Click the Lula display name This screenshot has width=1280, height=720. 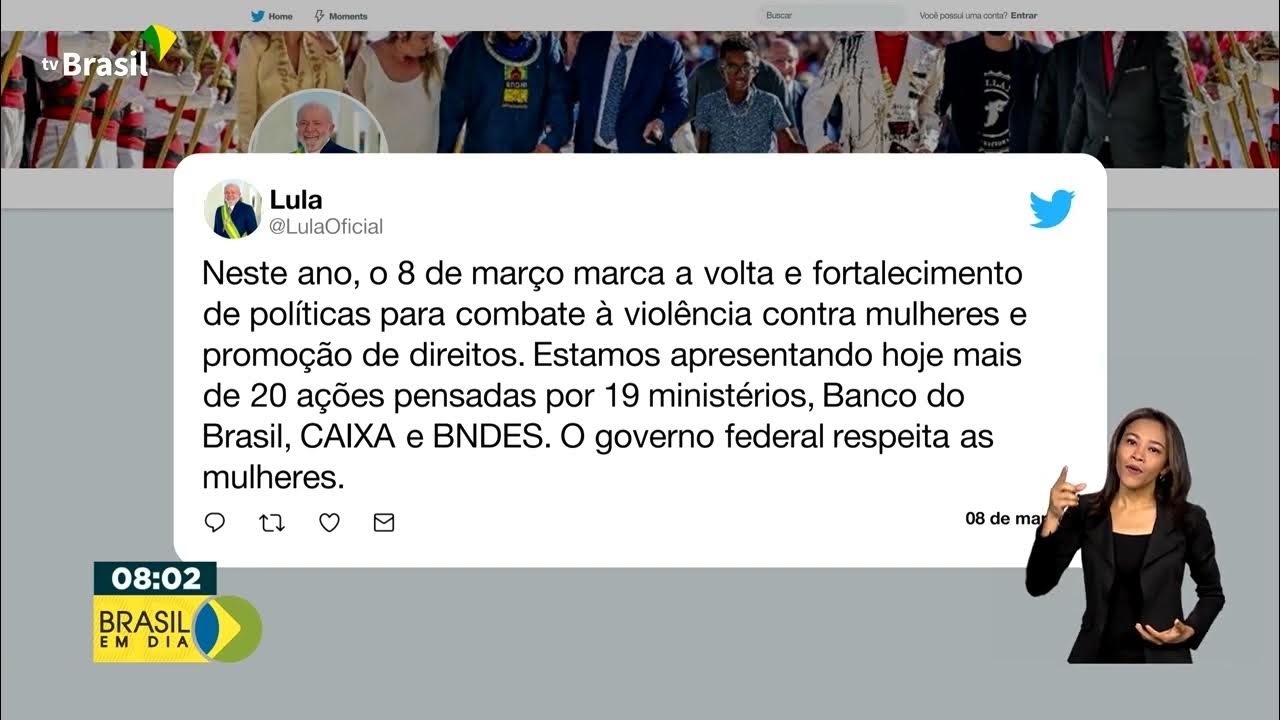[296, 200]
